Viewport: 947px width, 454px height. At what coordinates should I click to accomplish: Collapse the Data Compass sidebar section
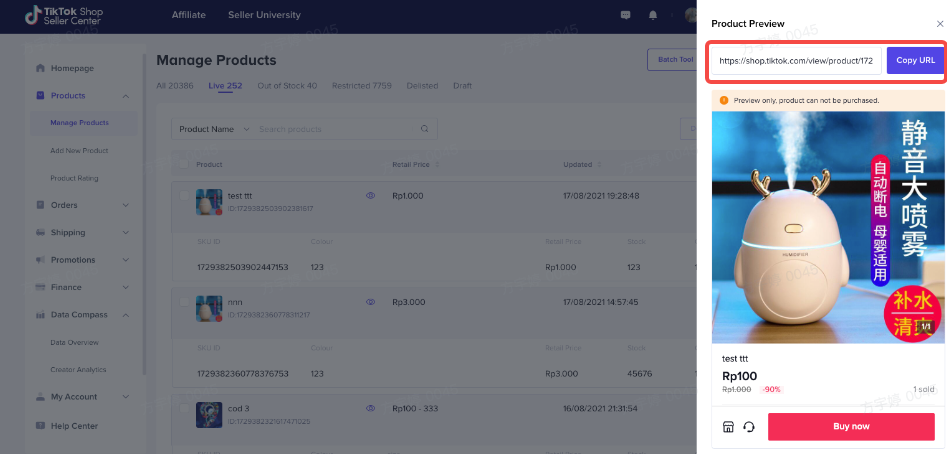(x=126, y=315)
